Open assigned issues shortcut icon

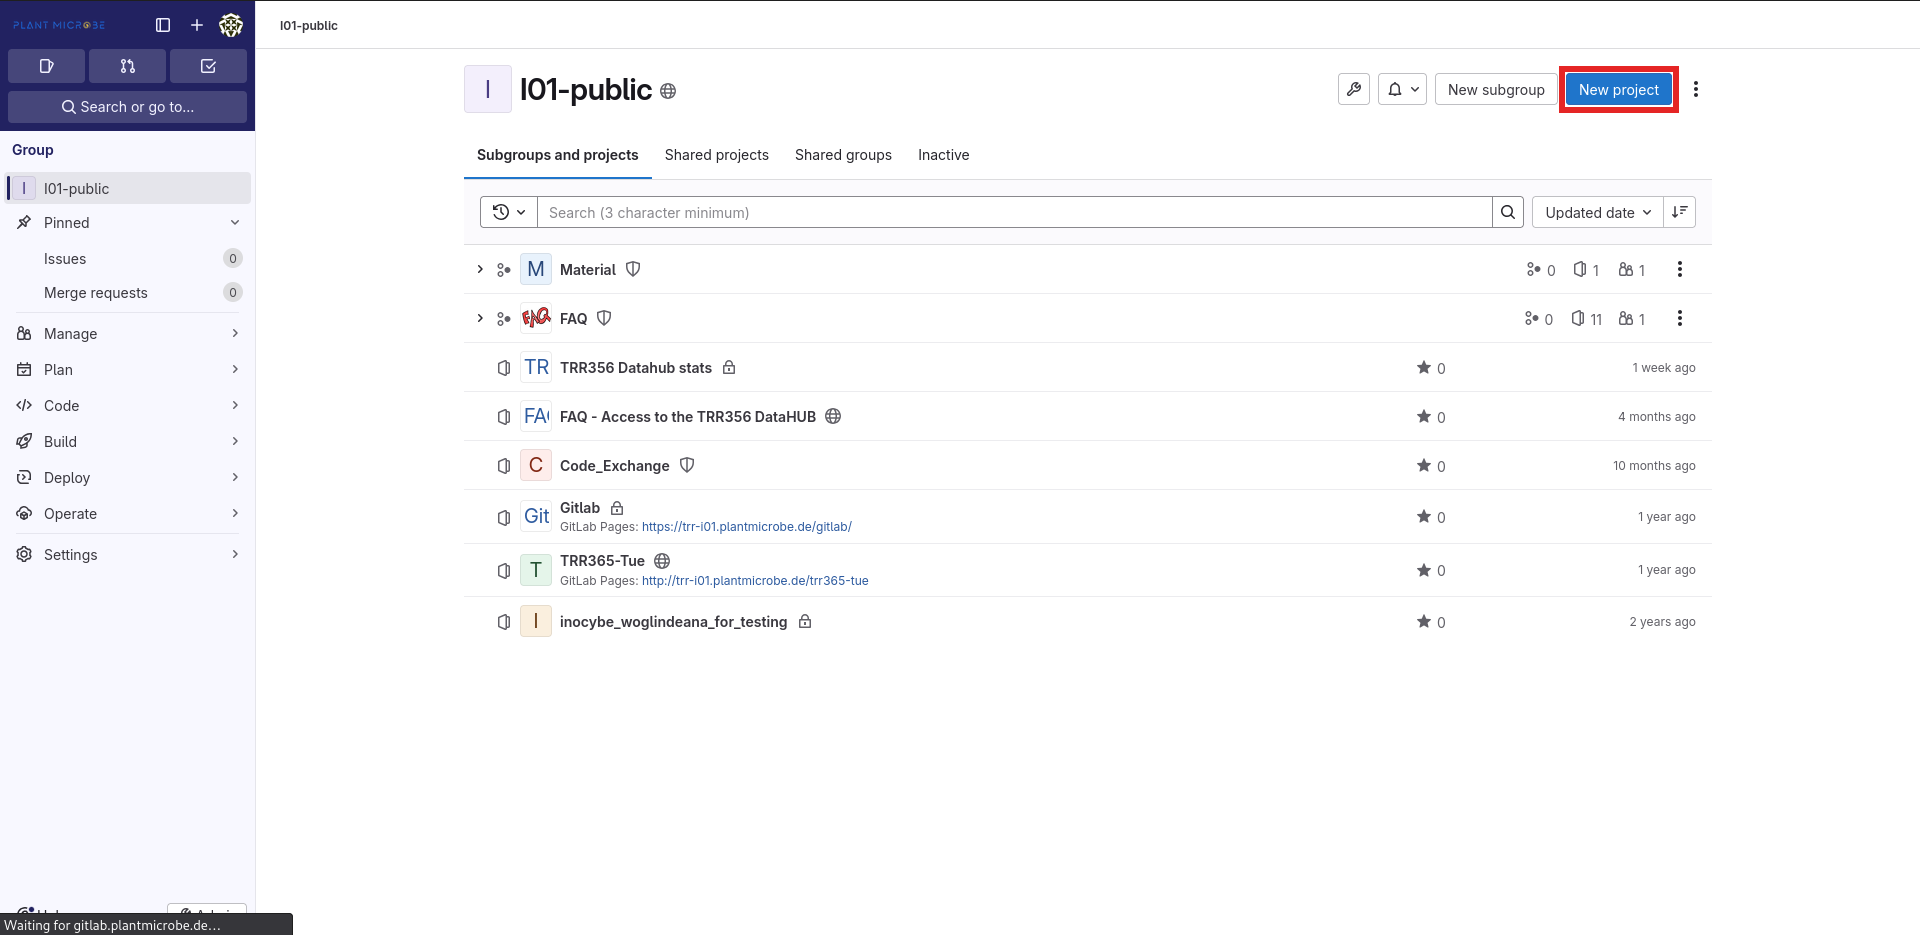click(x=46, y=66)
